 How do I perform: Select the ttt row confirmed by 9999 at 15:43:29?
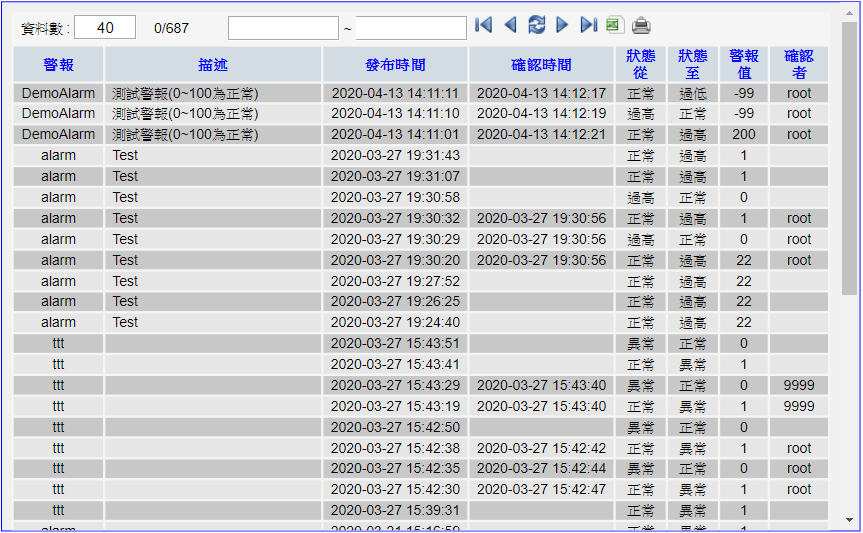click(x=58, y=385)
